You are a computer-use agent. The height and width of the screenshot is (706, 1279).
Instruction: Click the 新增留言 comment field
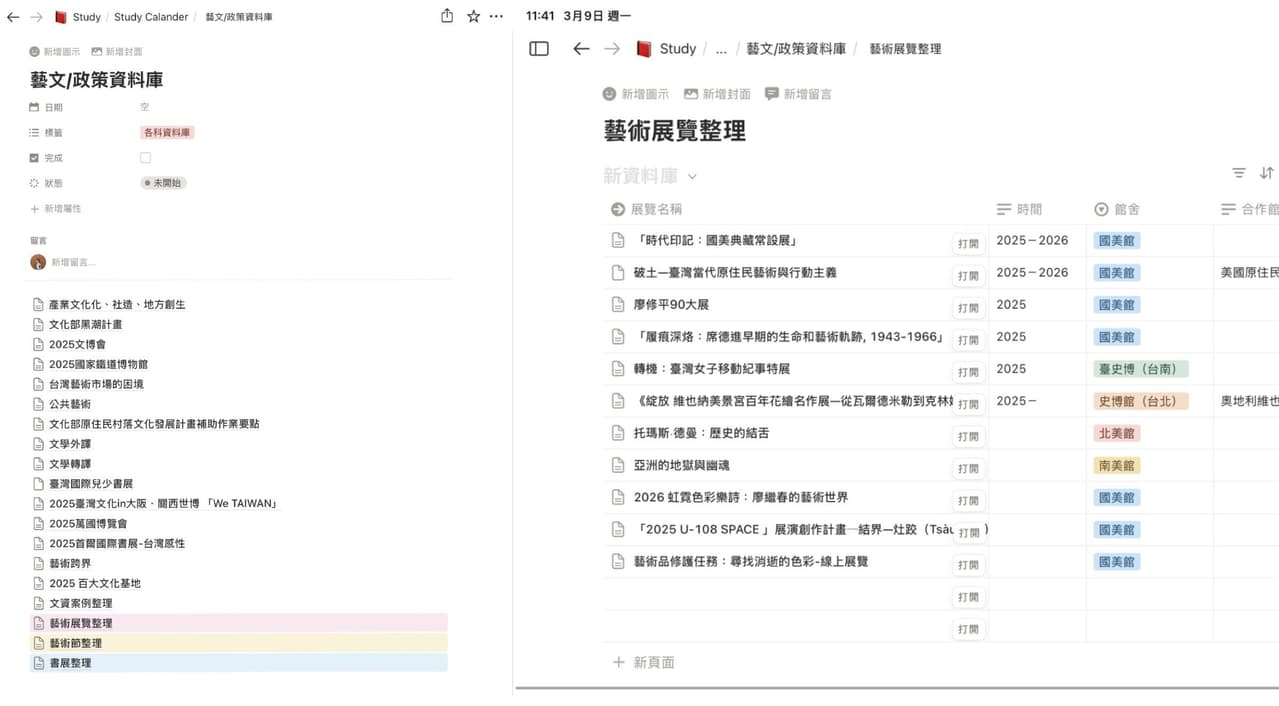point(73,262)
